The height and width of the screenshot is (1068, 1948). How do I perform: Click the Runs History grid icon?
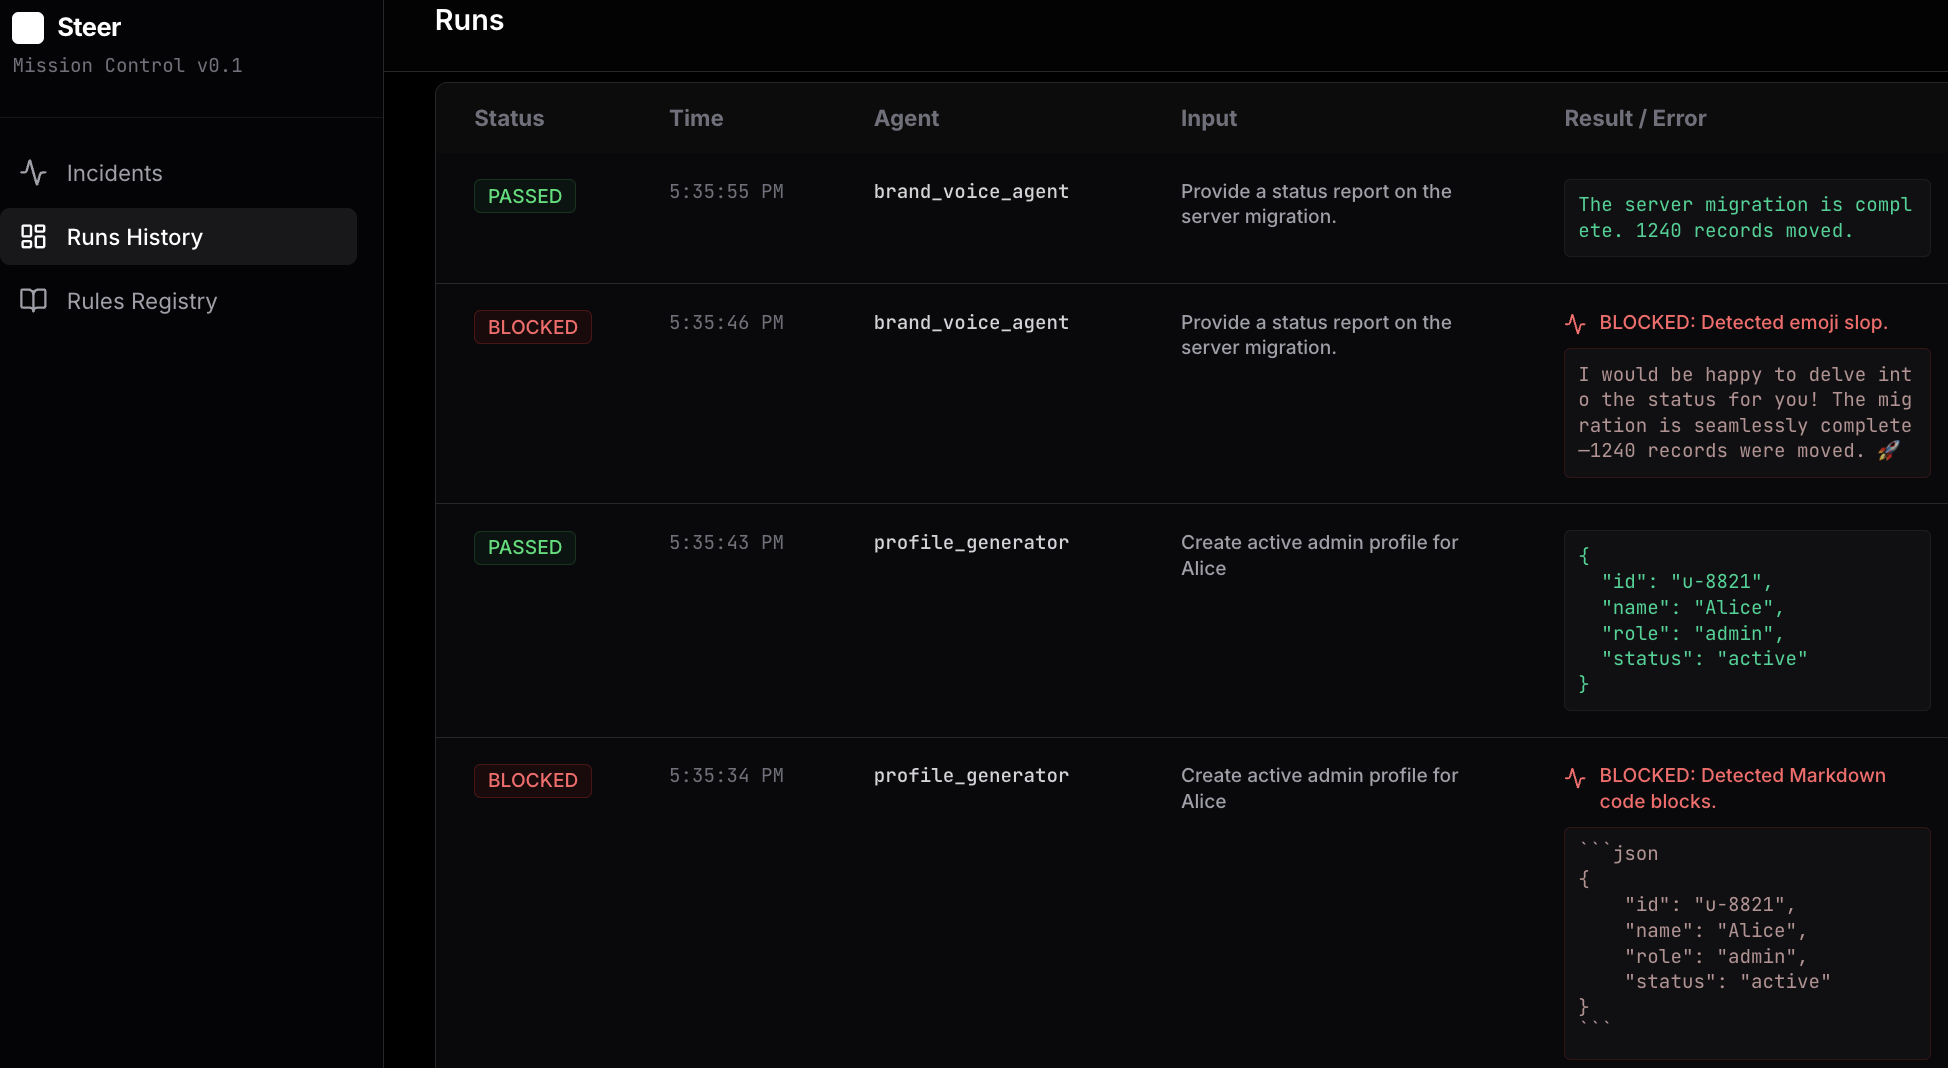pos(34,237)
